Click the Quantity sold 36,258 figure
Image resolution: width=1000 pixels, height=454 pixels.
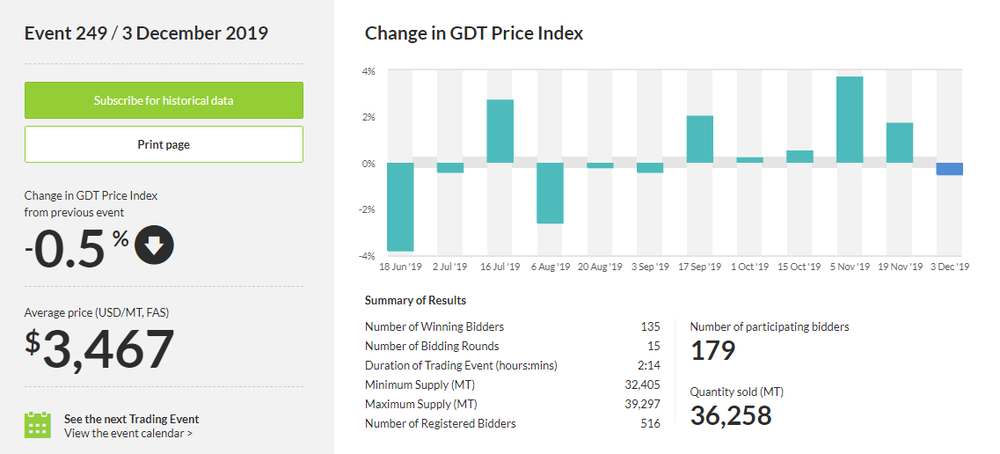[x=731, y=416]
